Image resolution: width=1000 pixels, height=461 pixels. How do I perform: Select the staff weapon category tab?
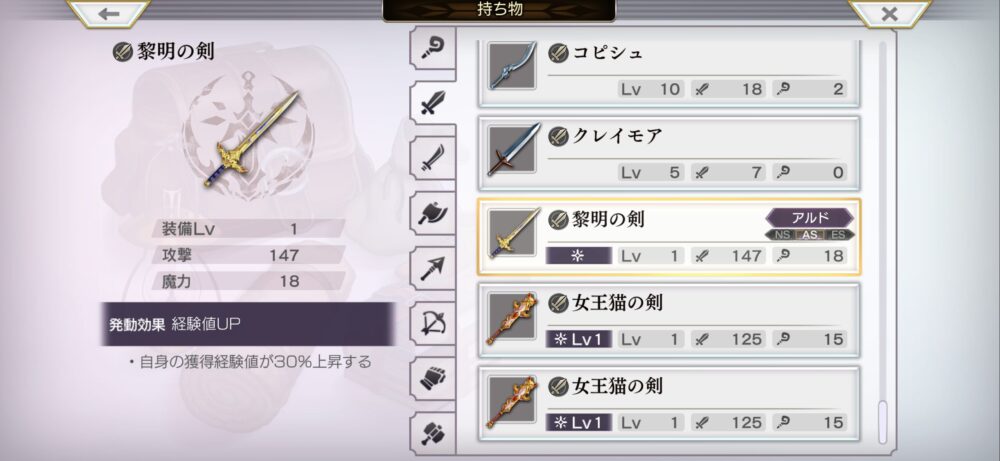(x=433, y=48)
